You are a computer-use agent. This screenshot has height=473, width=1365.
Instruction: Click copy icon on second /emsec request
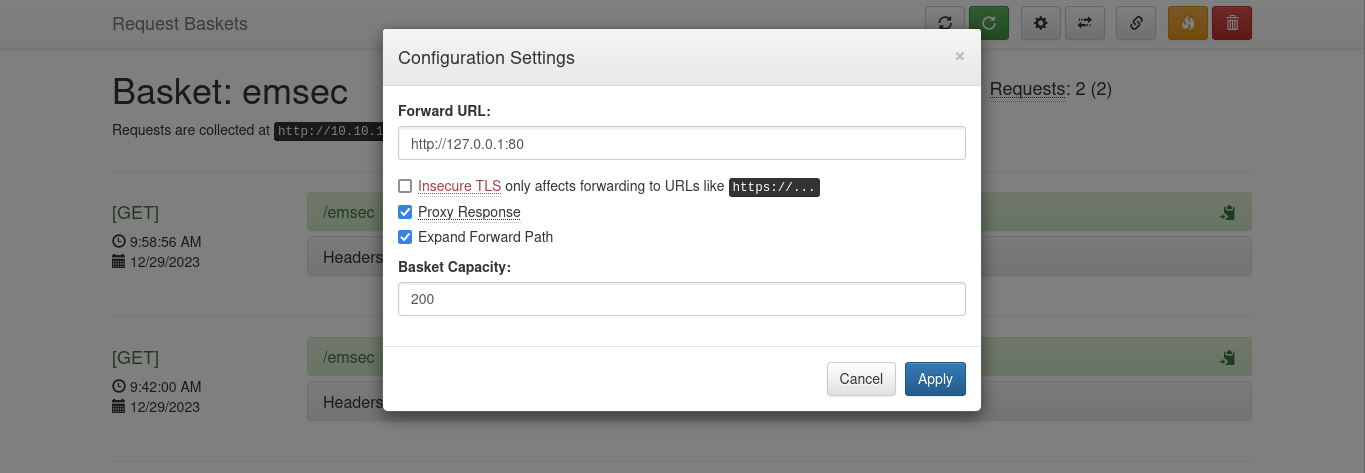[x=1227, y=357]
